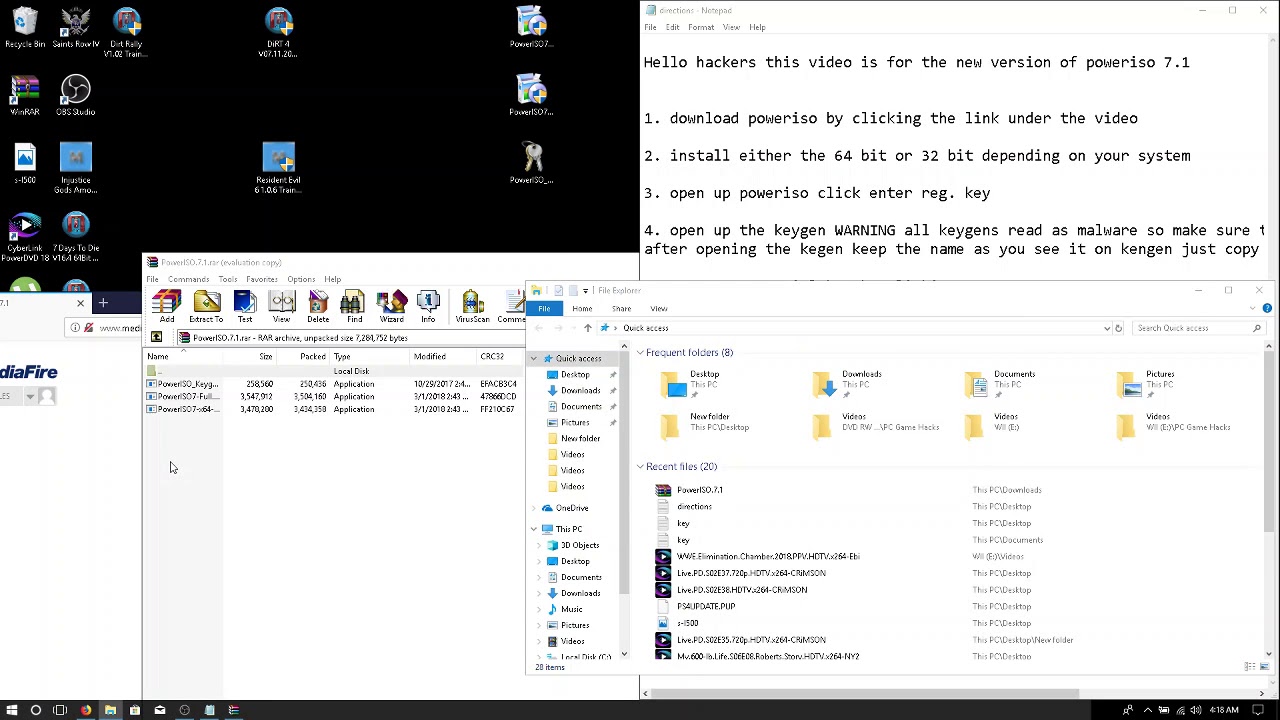Open Saints Row IV desktop icon
The height and width of the screenshot is (720, 1280).
click(x=76, y=28)
